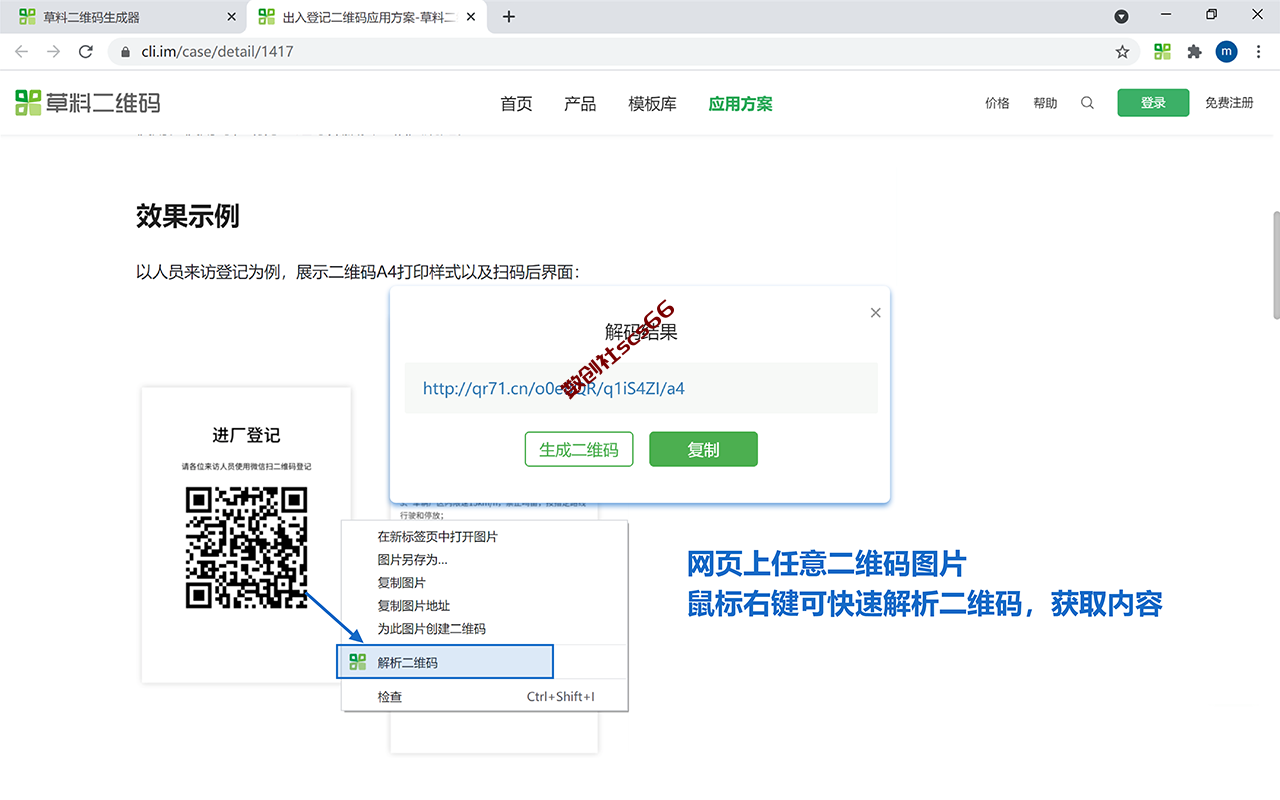Click the green 登录 button
The image size is (1280, 800).
coord(1153,103)
